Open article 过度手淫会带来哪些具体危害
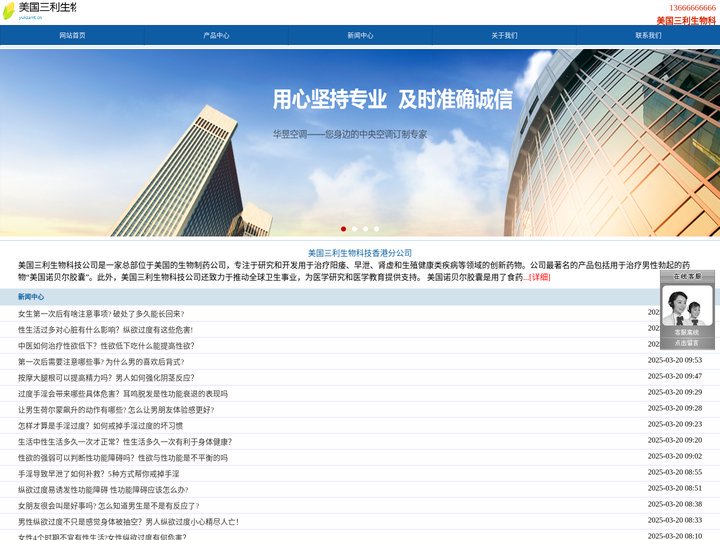Screen dimensions: 720x540 [x=123, y=394]
